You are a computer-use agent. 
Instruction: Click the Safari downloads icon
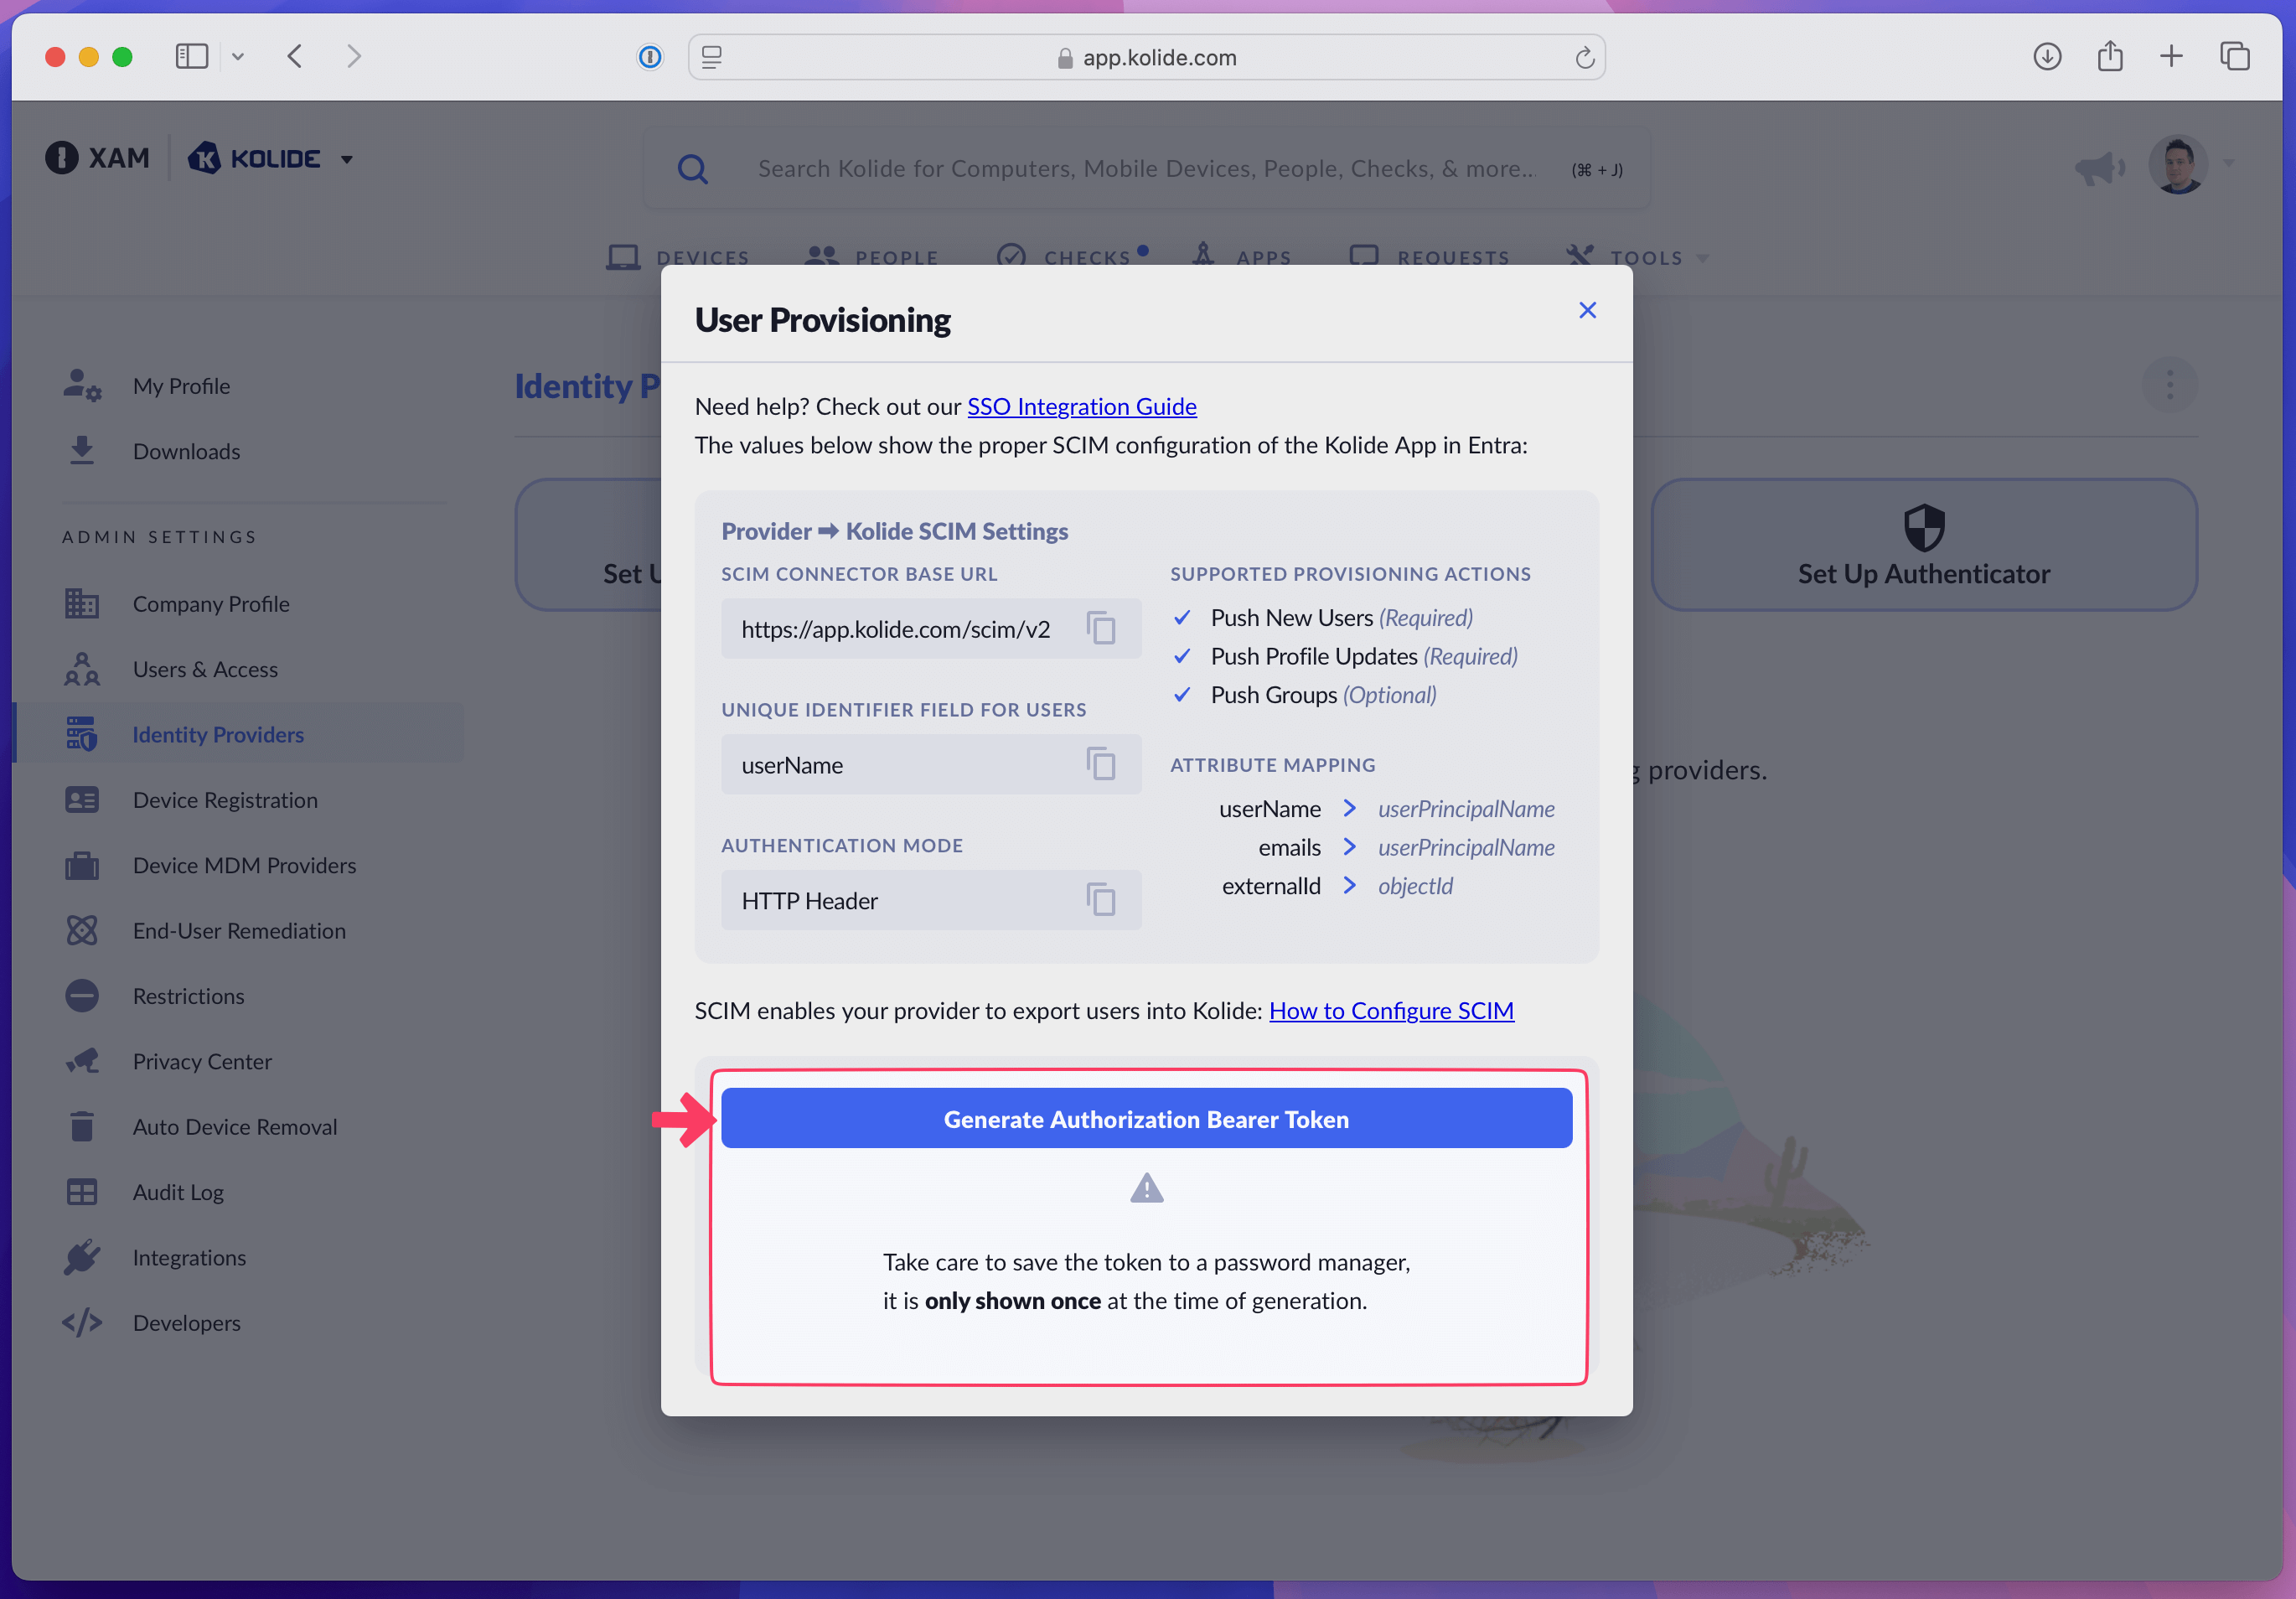point(2047,57)
